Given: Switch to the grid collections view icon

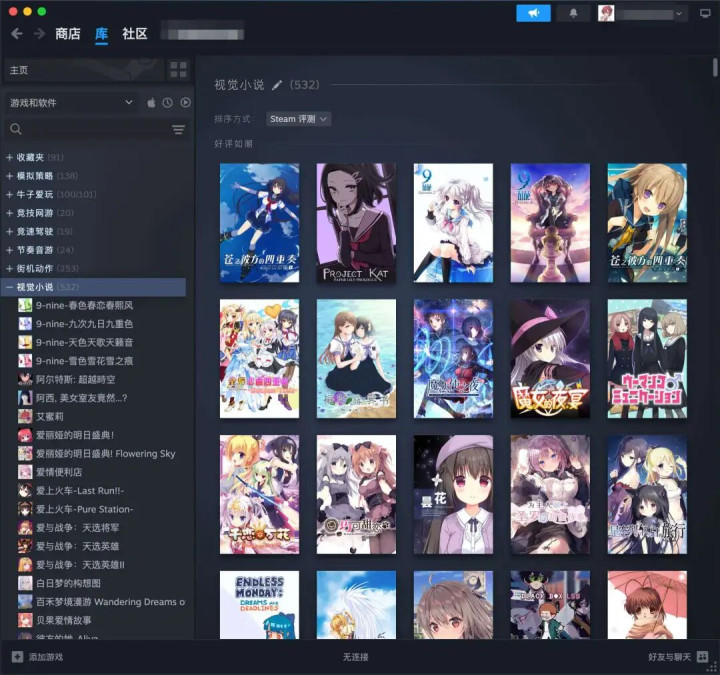Looking at the screenshot, I should coord(178,70).
